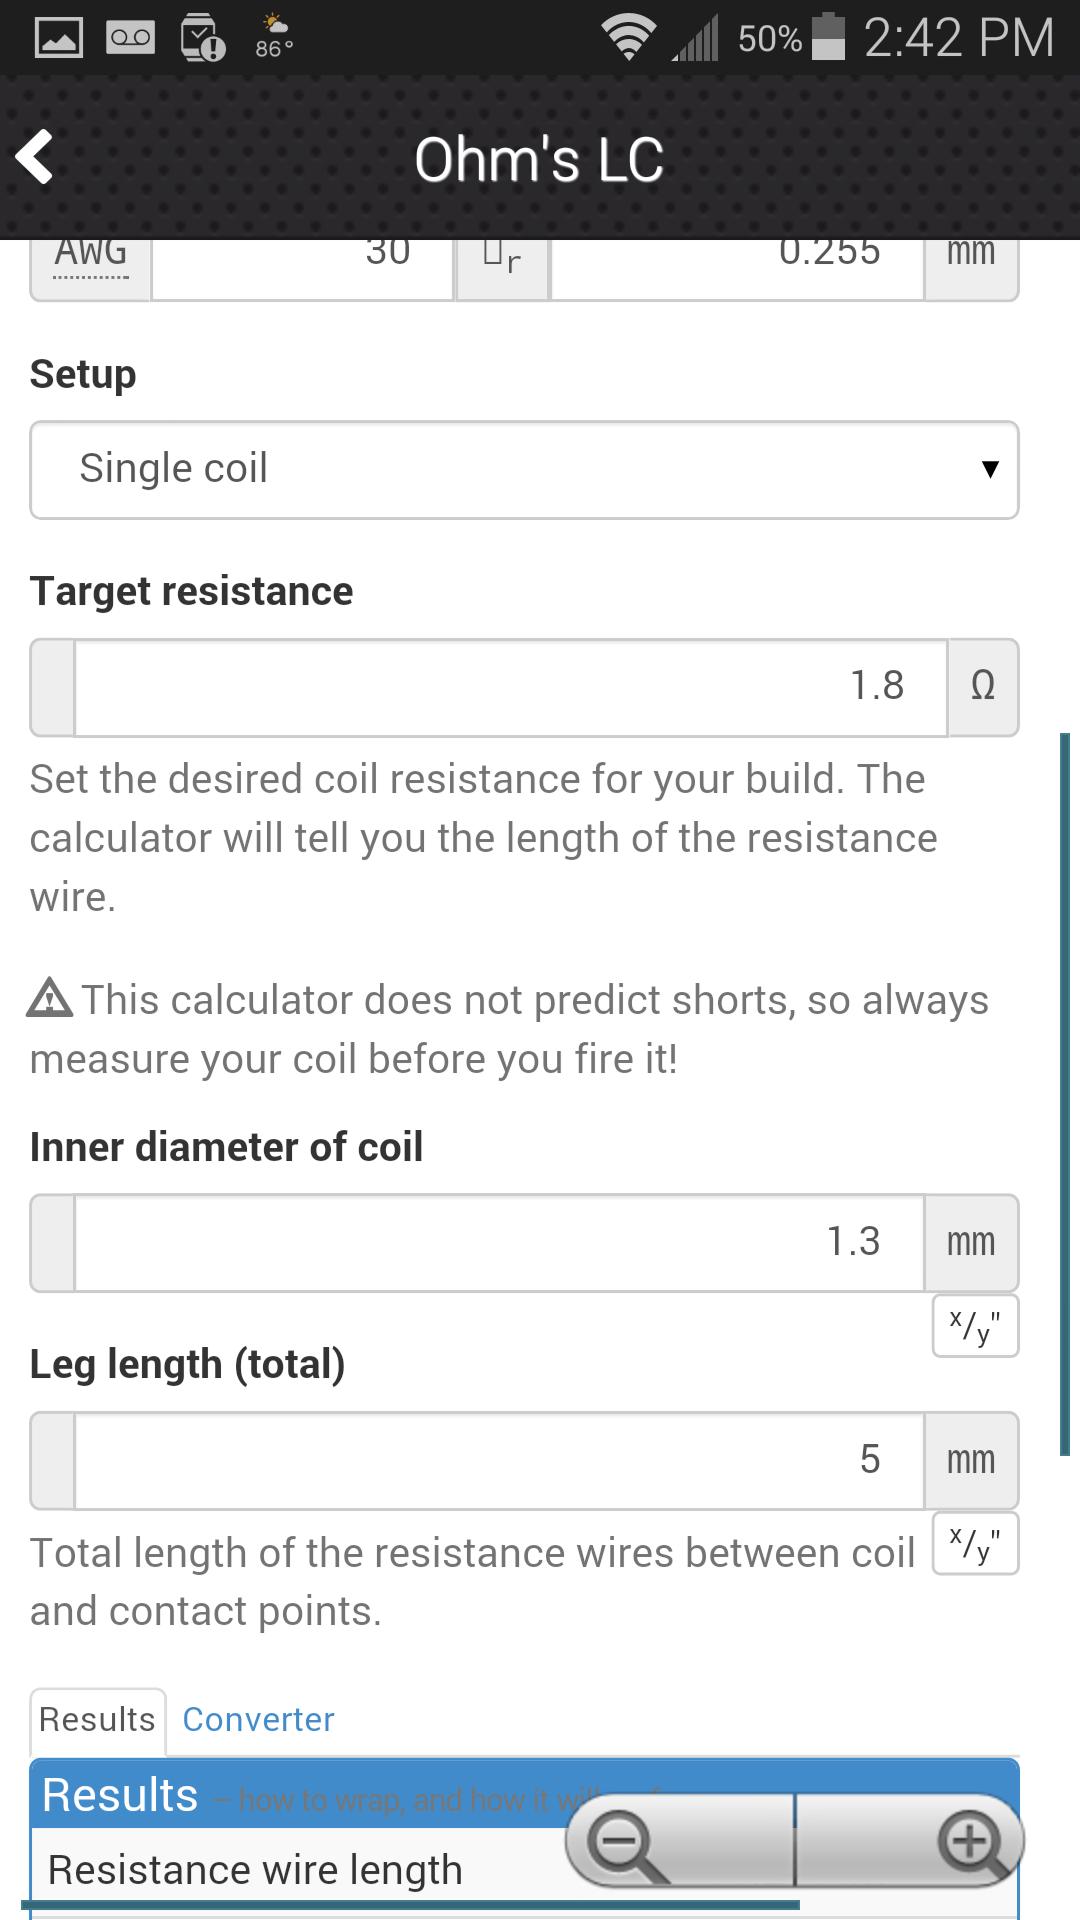The width and height of the screenshot is (1080, 1920).
Task: Tap the battery status icon
Action: pyautogui.click(x=828, y=37)
